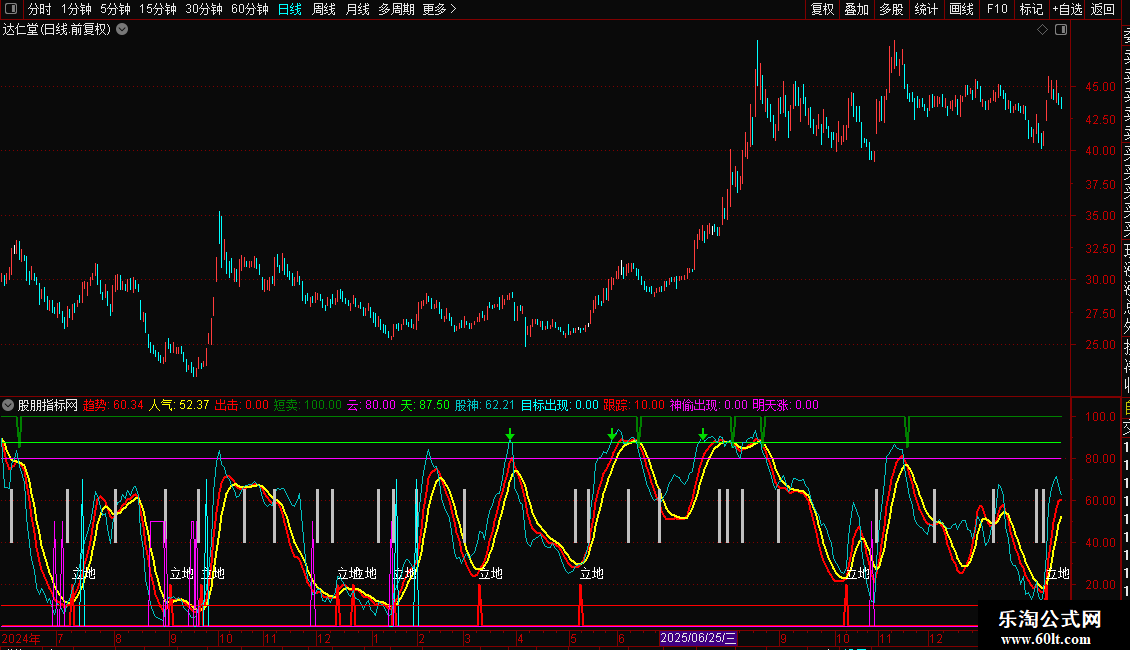Viewport: 1130px width, 650px height.
Task: Click the 返回 back button
Action: point(1103,9)
